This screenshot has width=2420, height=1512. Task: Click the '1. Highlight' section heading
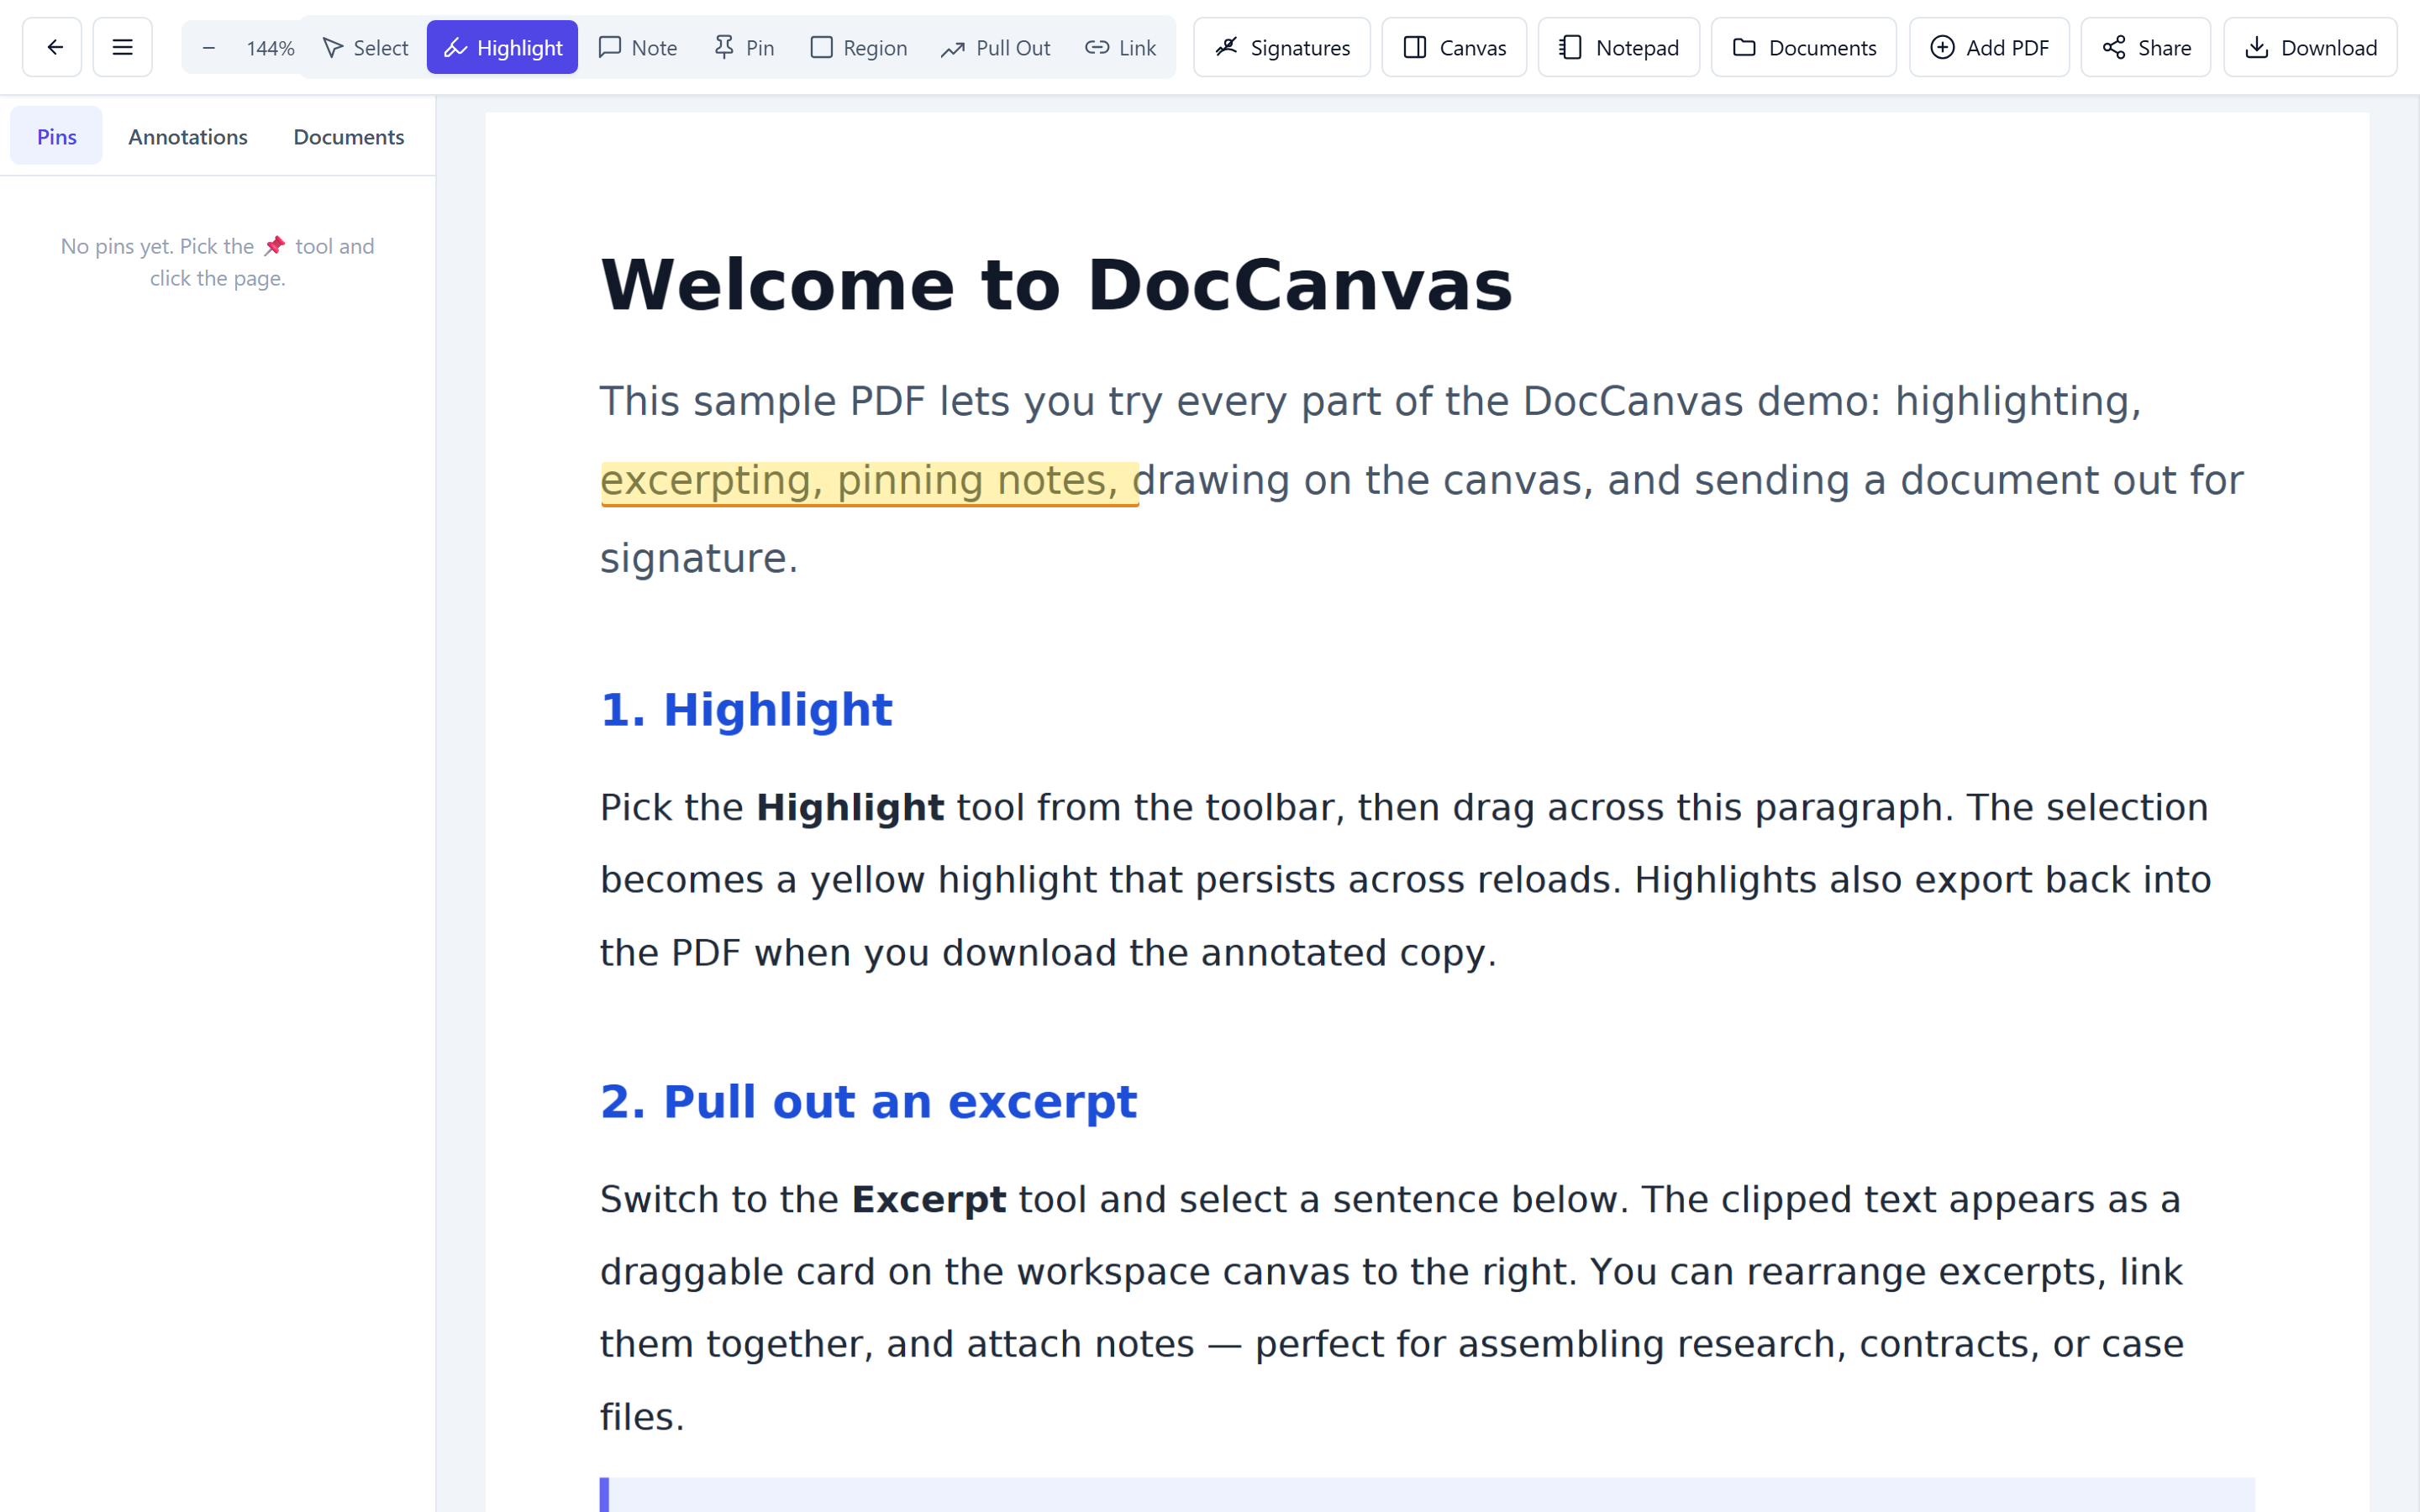pyautogui.click(x=746, y=710)
